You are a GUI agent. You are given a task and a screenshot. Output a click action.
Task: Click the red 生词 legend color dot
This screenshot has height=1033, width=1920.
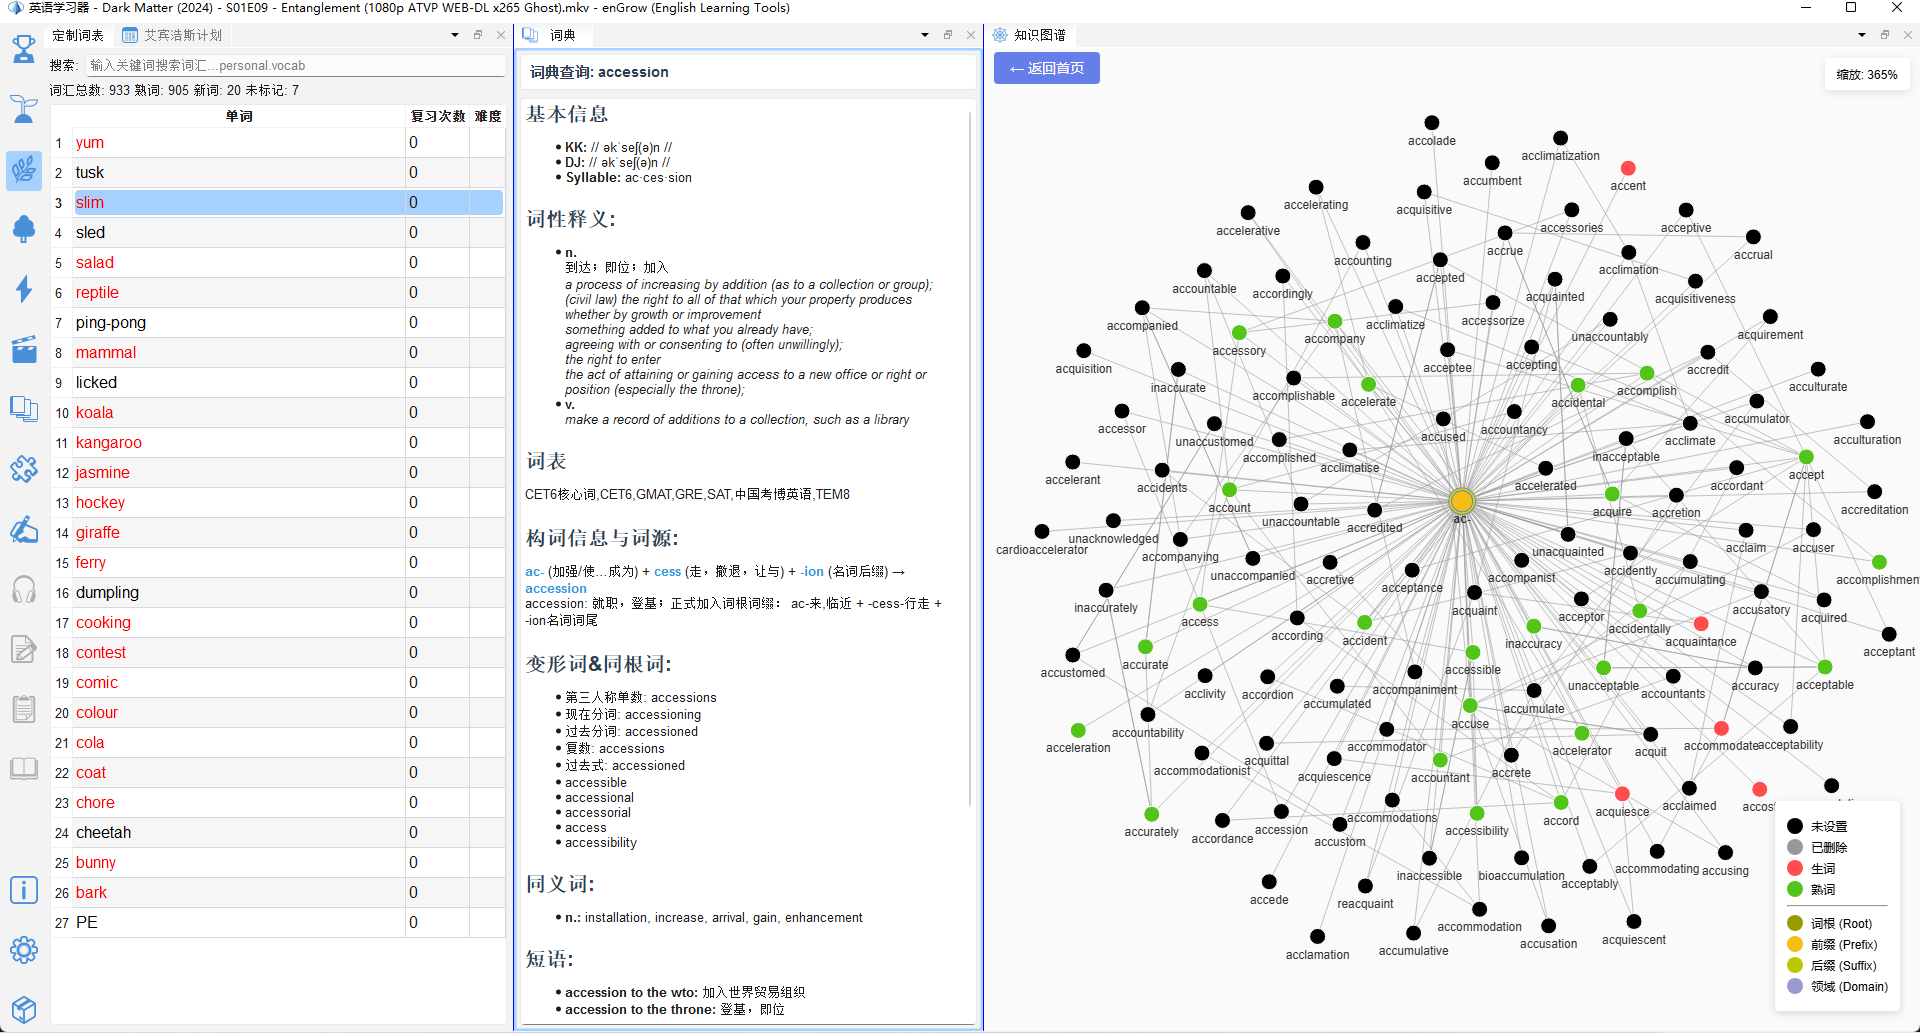(x=1795, y=868)
